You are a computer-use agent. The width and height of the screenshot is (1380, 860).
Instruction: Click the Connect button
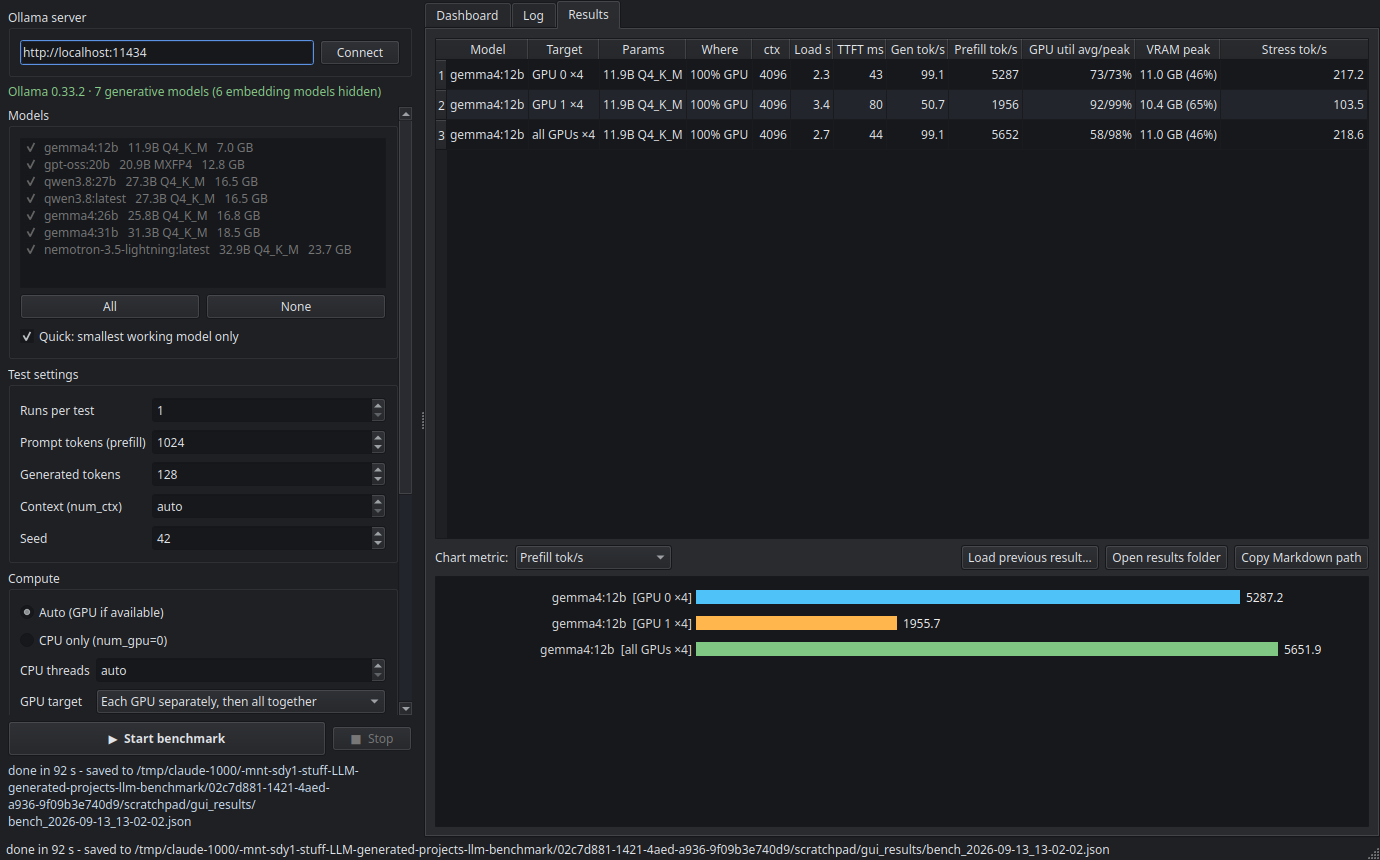[x=360, y=52]
